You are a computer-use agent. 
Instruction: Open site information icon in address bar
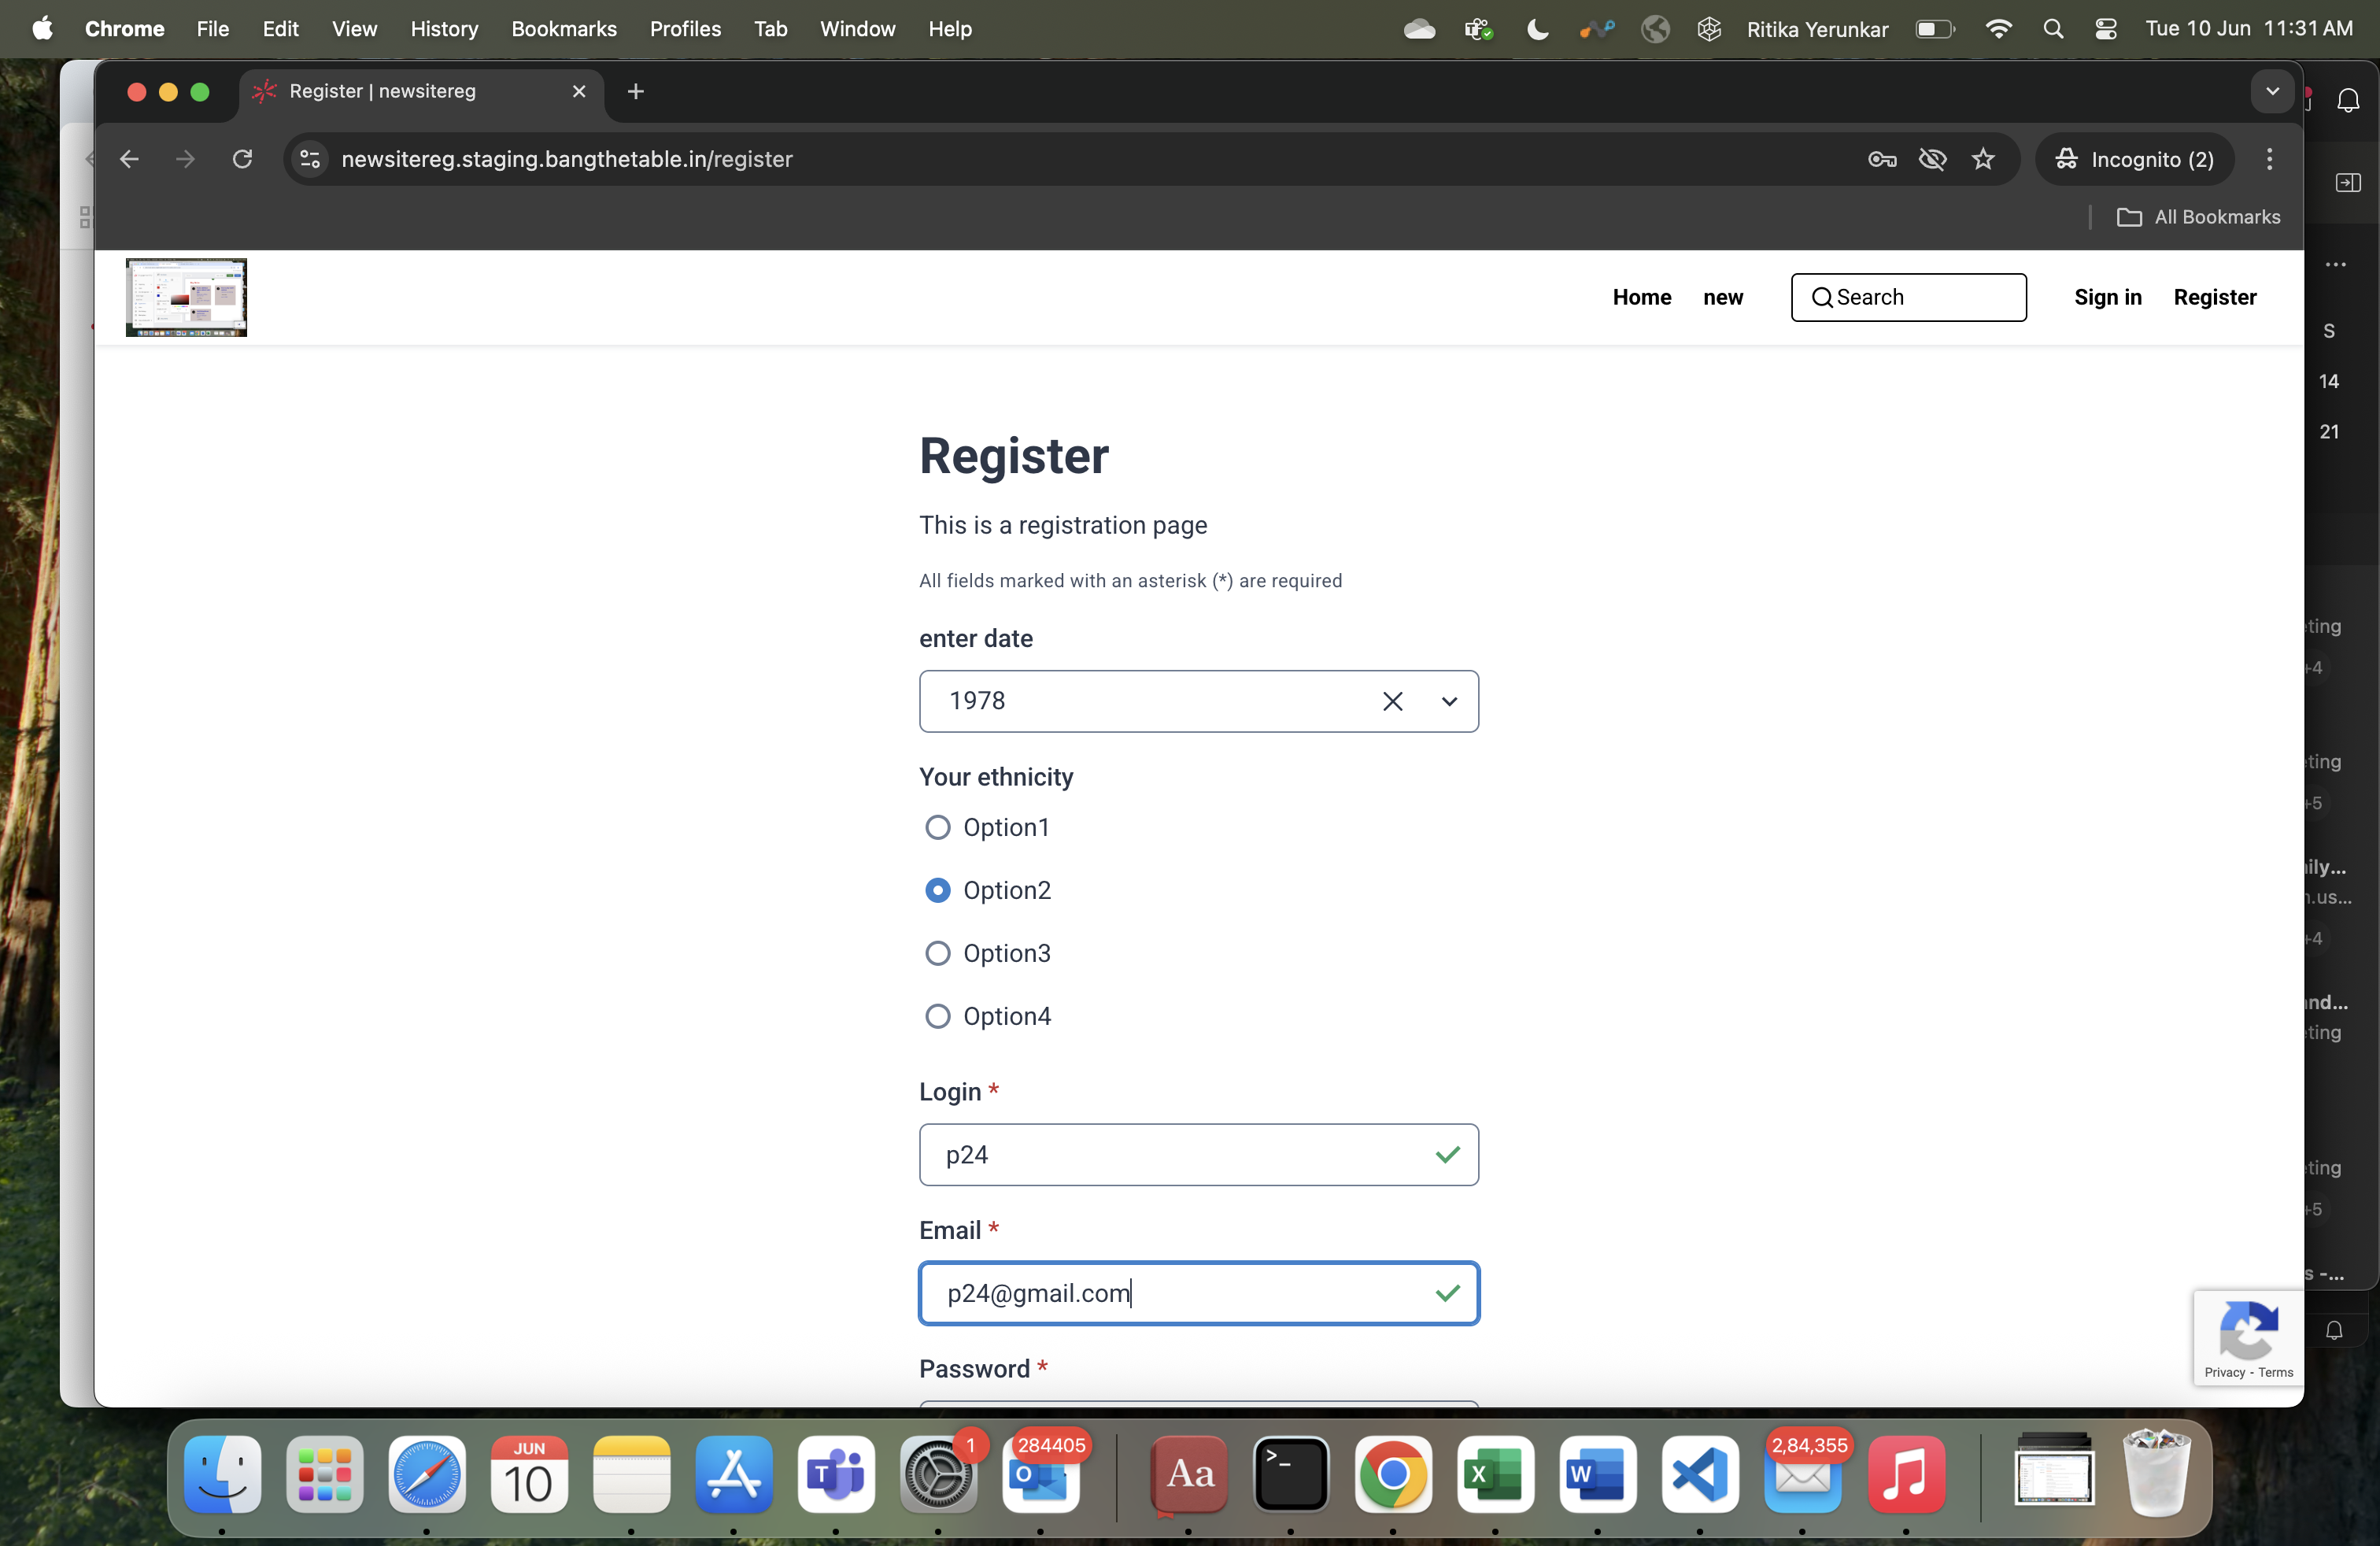click(x=310, y=159)
